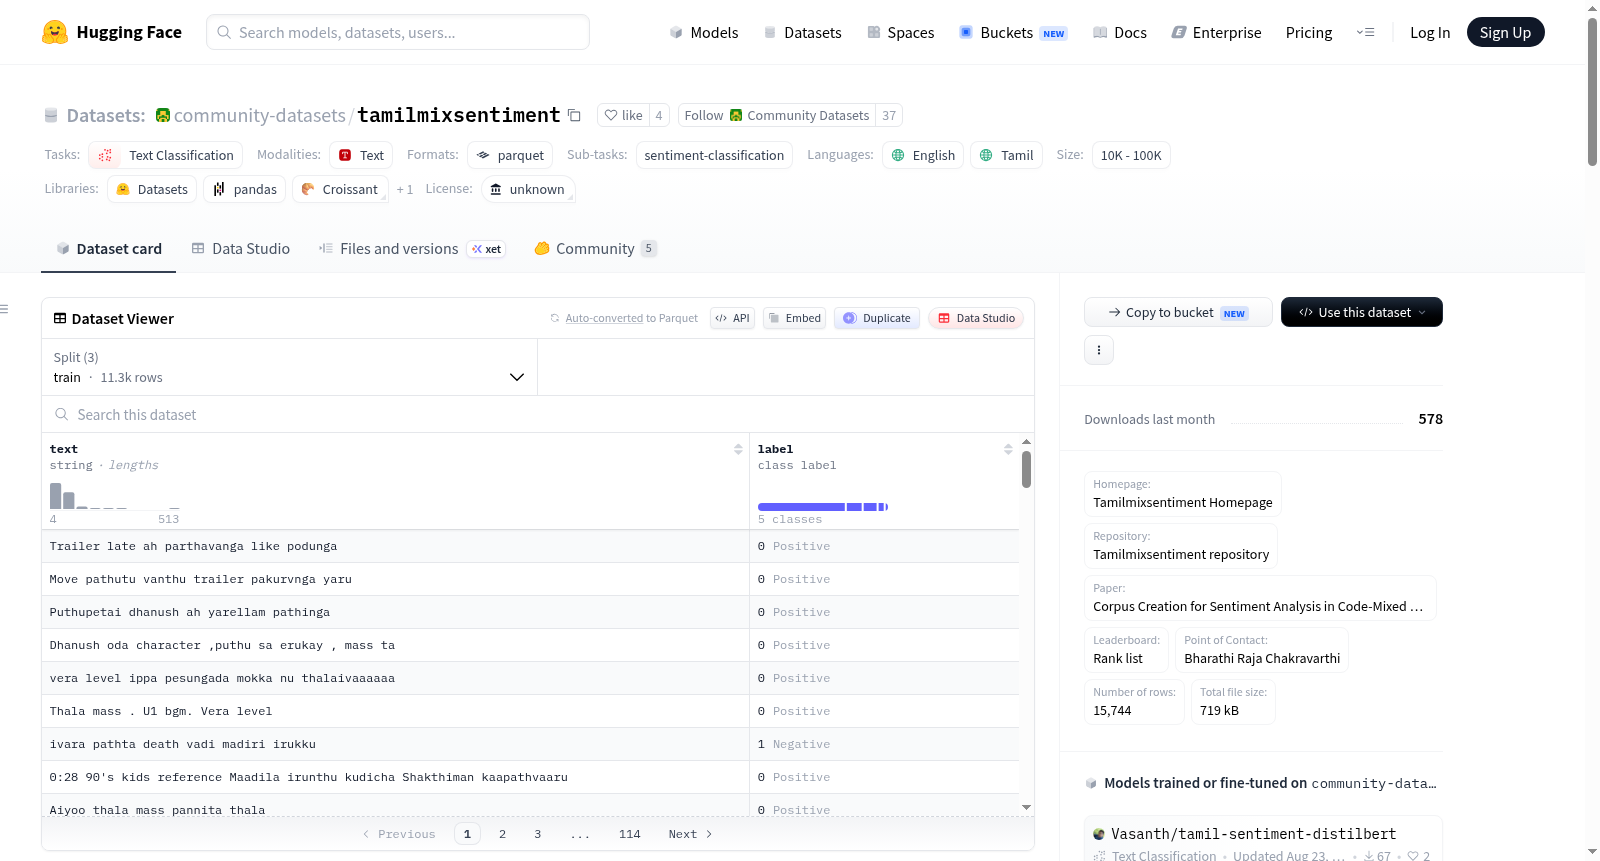Click the Datasets library tag
Screen dimensions: 1600x861
(x=152, y=189)
